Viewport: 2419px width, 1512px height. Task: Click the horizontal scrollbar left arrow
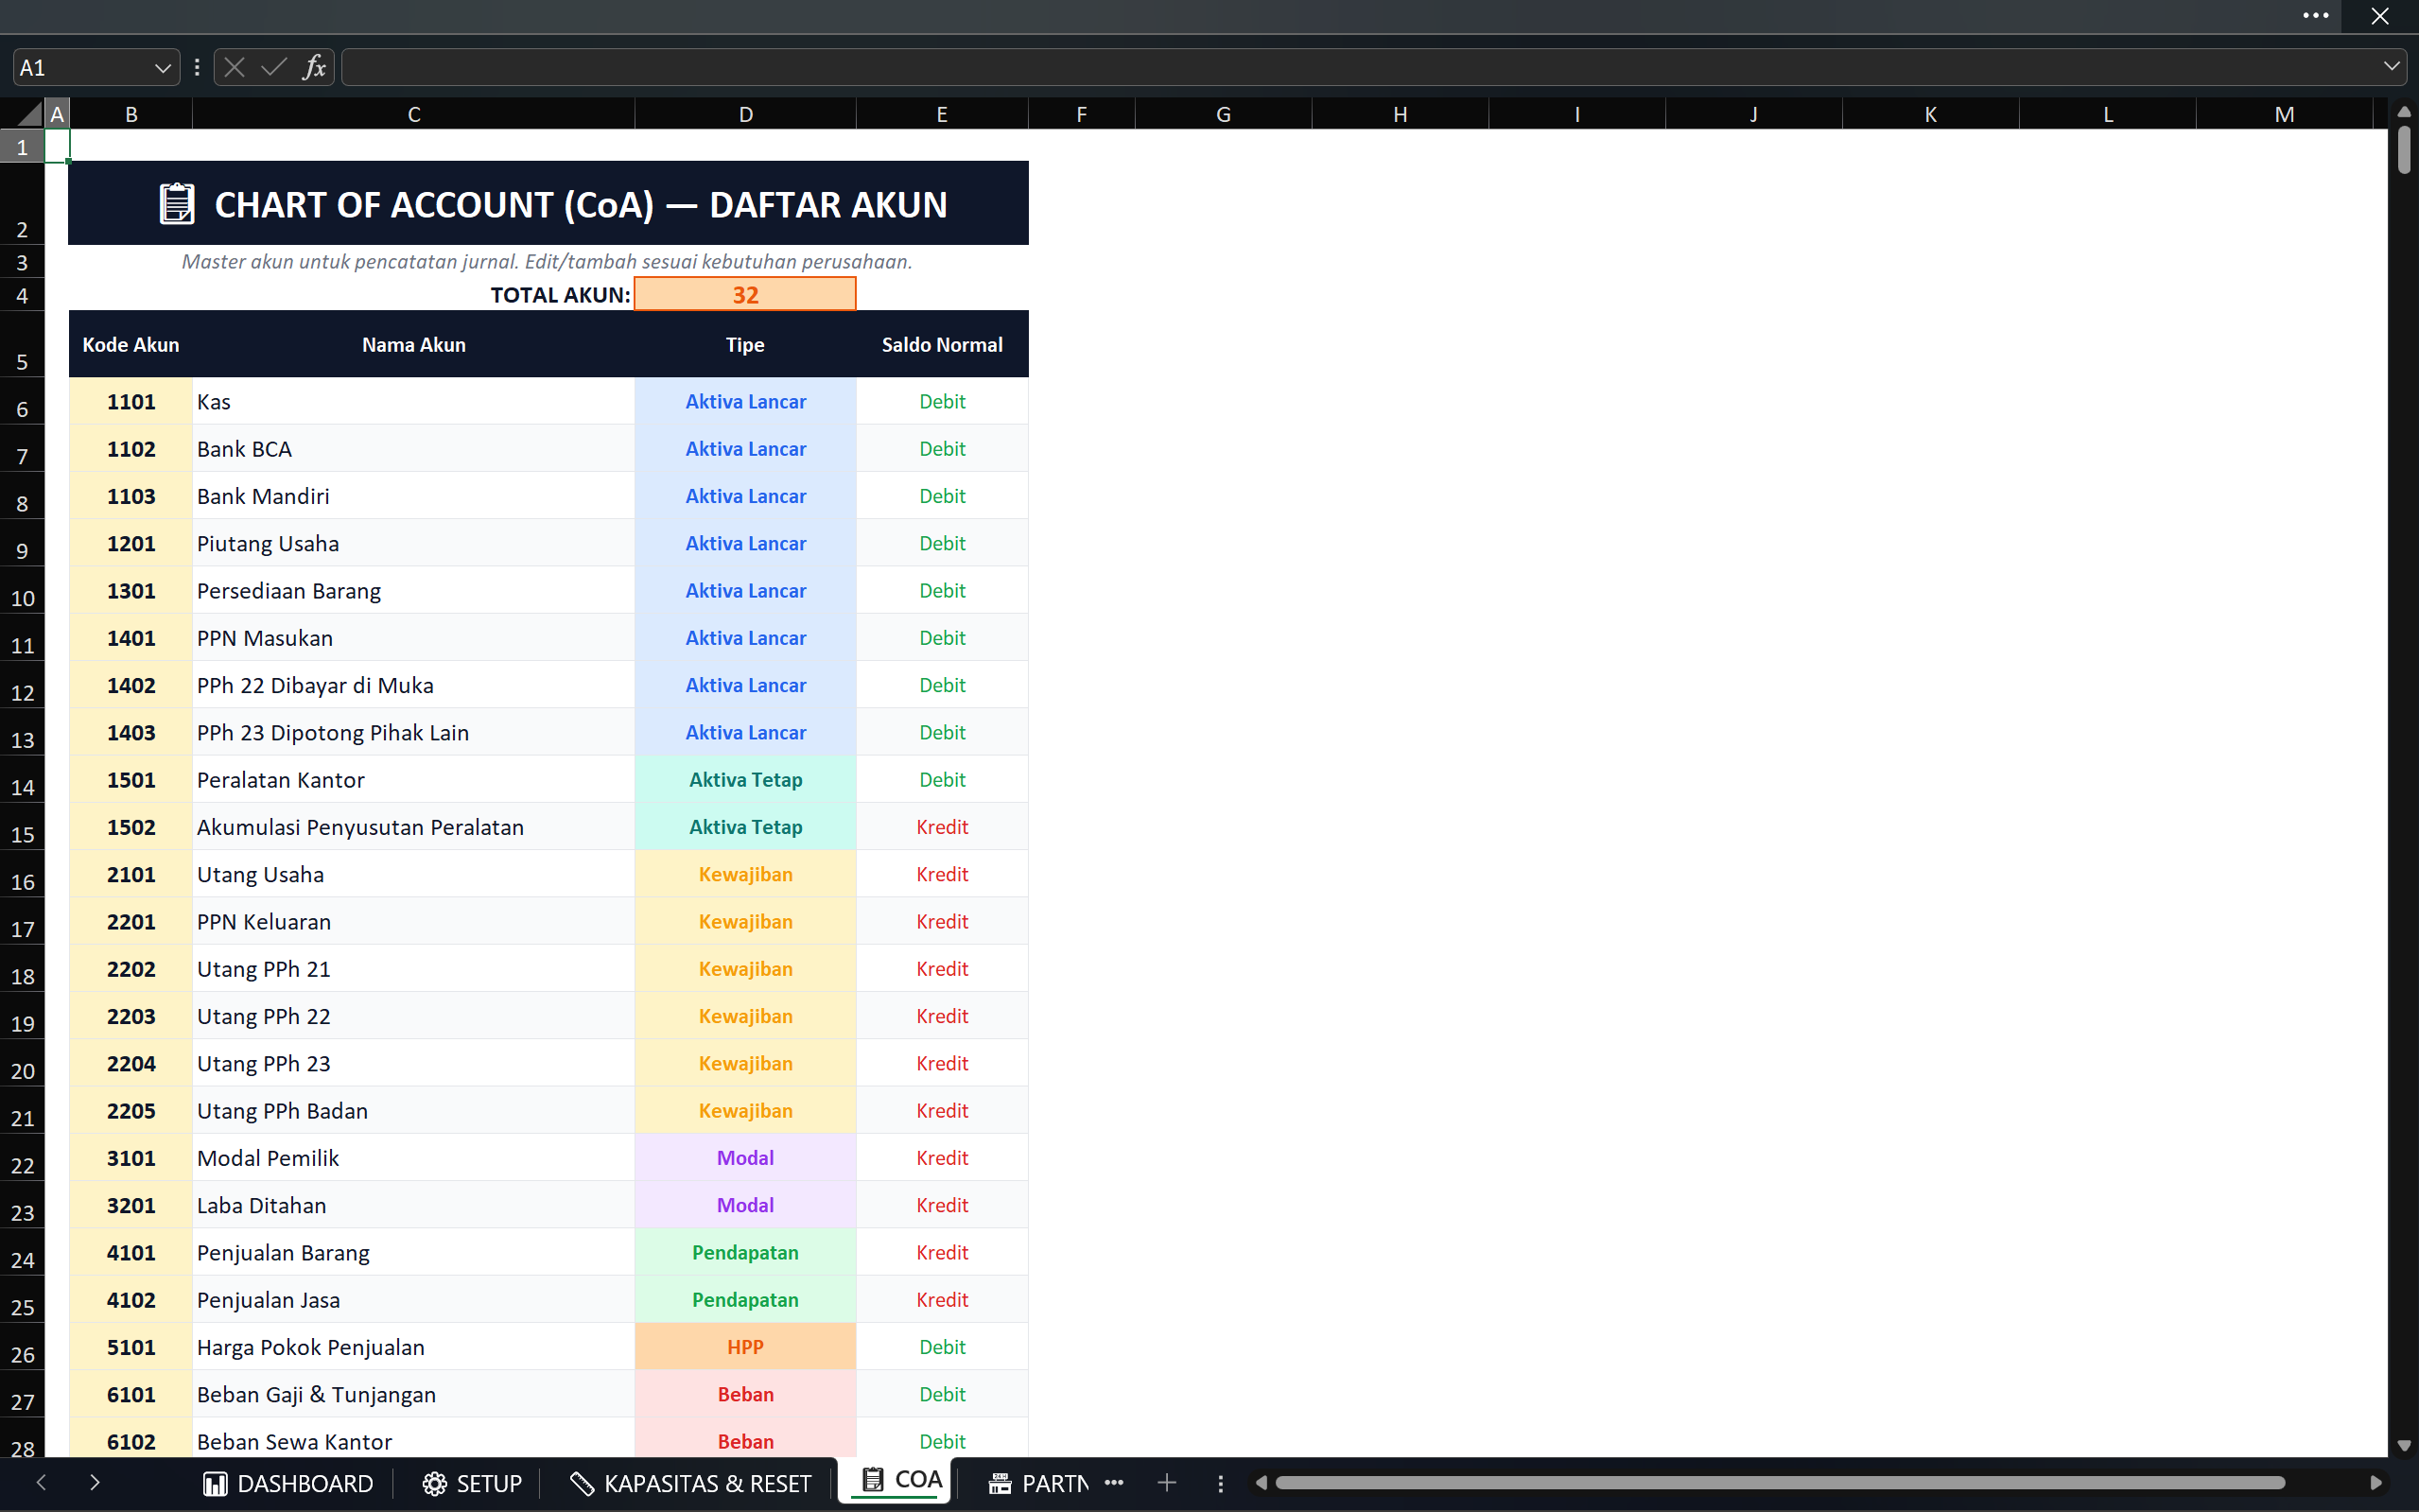point(1261,1483)
